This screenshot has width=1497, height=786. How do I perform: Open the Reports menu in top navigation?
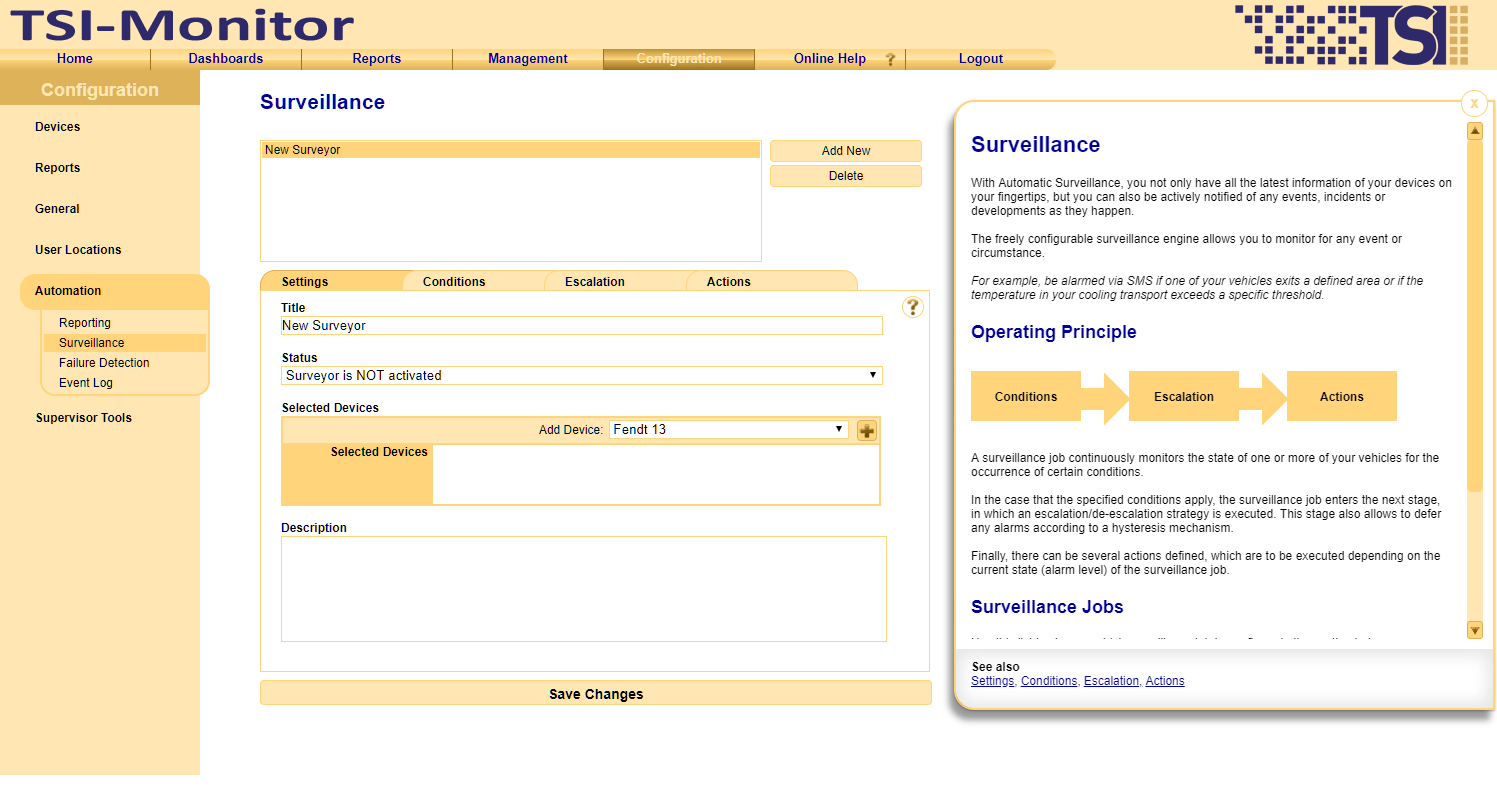(x=377, y=59)
